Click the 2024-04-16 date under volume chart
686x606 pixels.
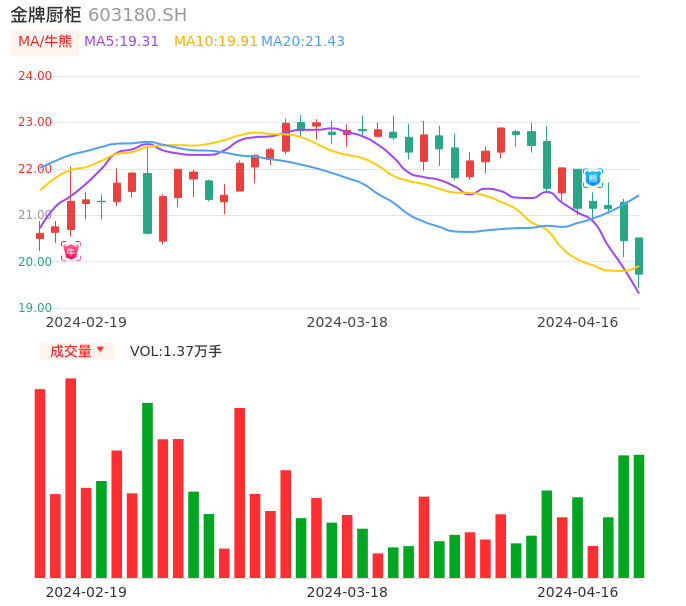tap(578, 592)
